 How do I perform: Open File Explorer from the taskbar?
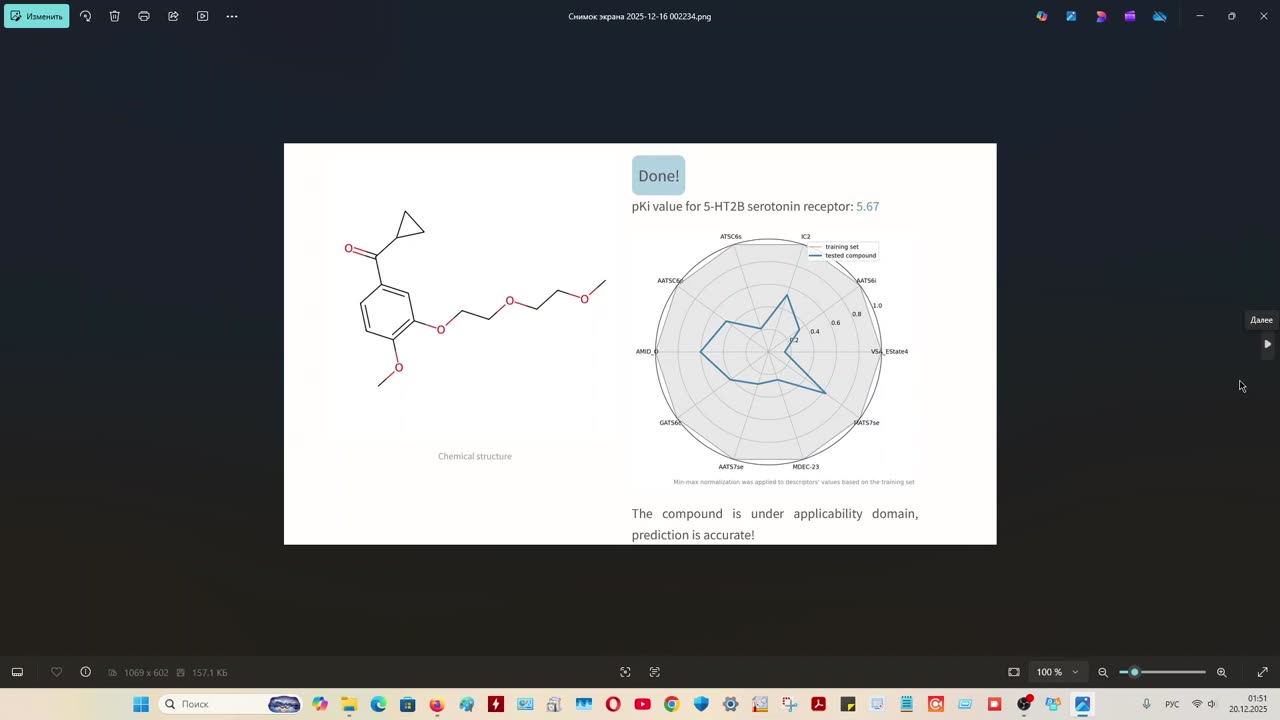[x=349, y=704]
